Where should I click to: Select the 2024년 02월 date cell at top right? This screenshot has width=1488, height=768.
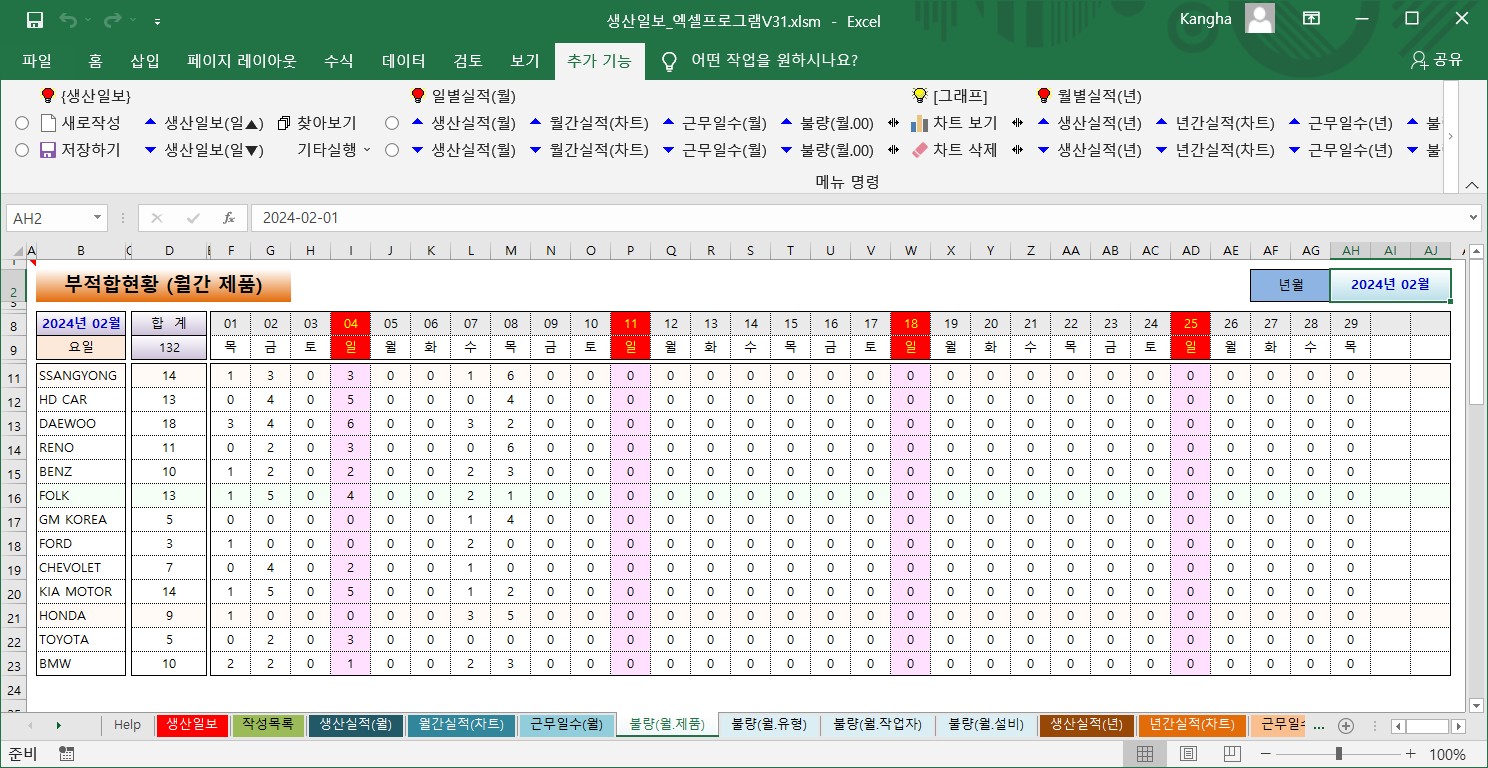point(1390,285)
